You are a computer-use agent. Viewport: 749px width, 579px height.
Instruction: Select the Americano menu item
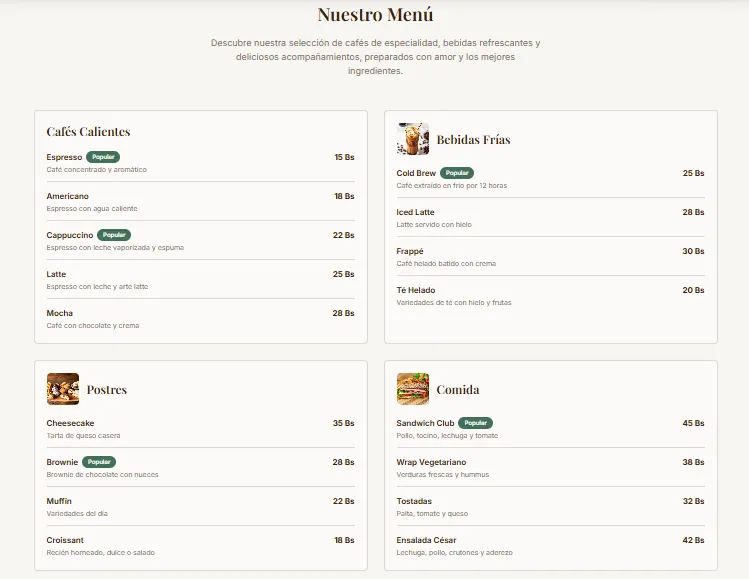coord(67,196)
